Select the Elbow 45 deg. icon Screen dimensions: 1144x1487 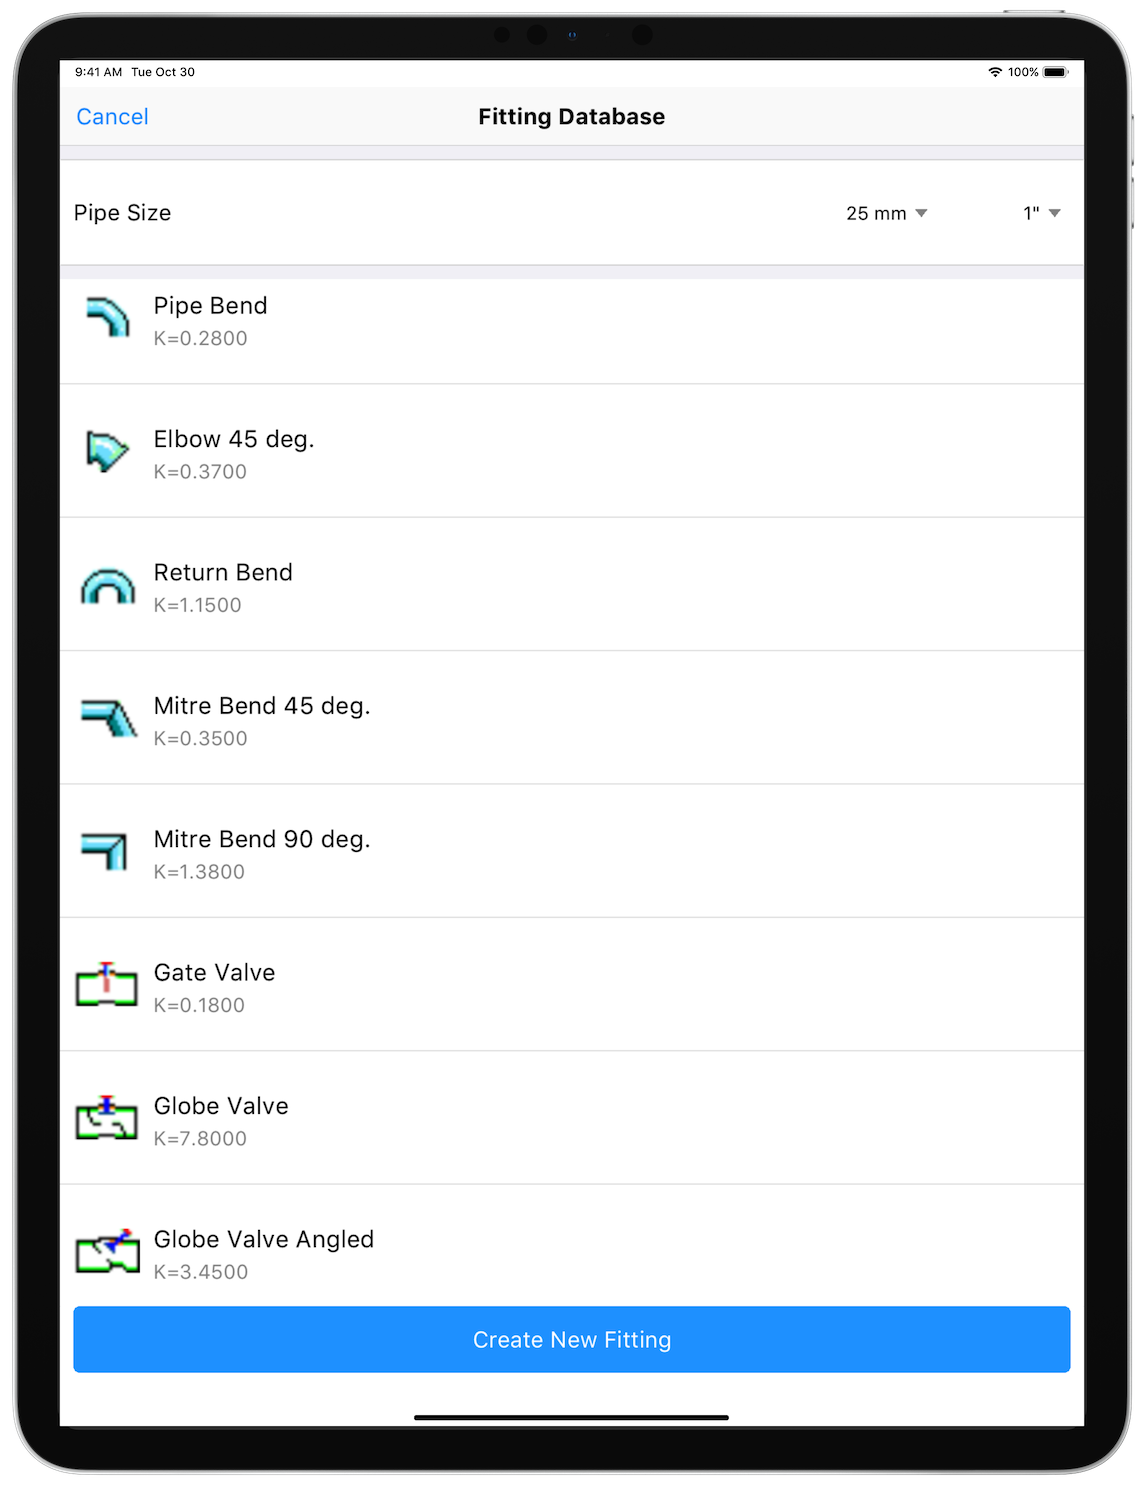tap(107, 452)
